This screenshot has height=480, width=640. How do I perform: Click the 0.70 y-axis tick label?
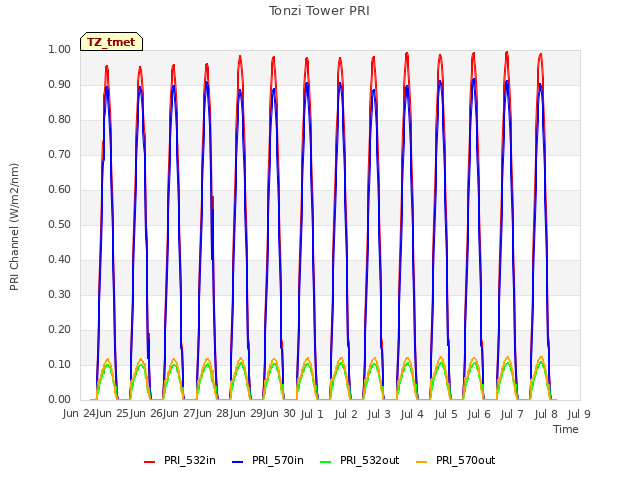tap(59, 155)
